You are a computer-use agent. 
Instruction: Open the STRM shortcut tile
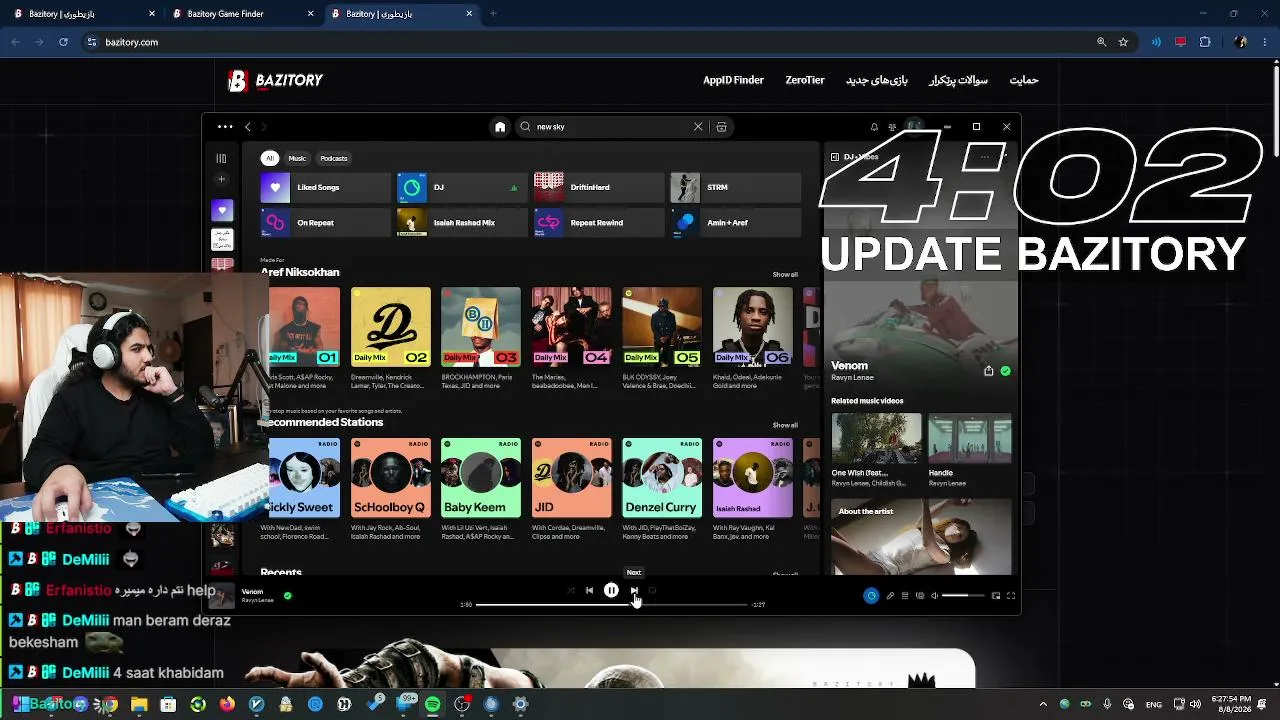point(736,187)
